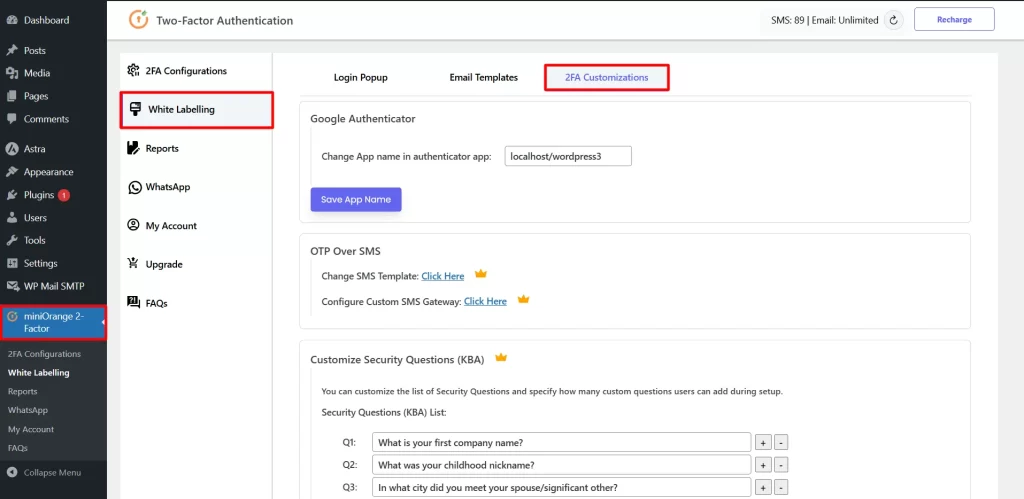This screenshot has width=1024, height=499.
Task: Click the Upgrade cart icon
Action: (x=134, y=265)
